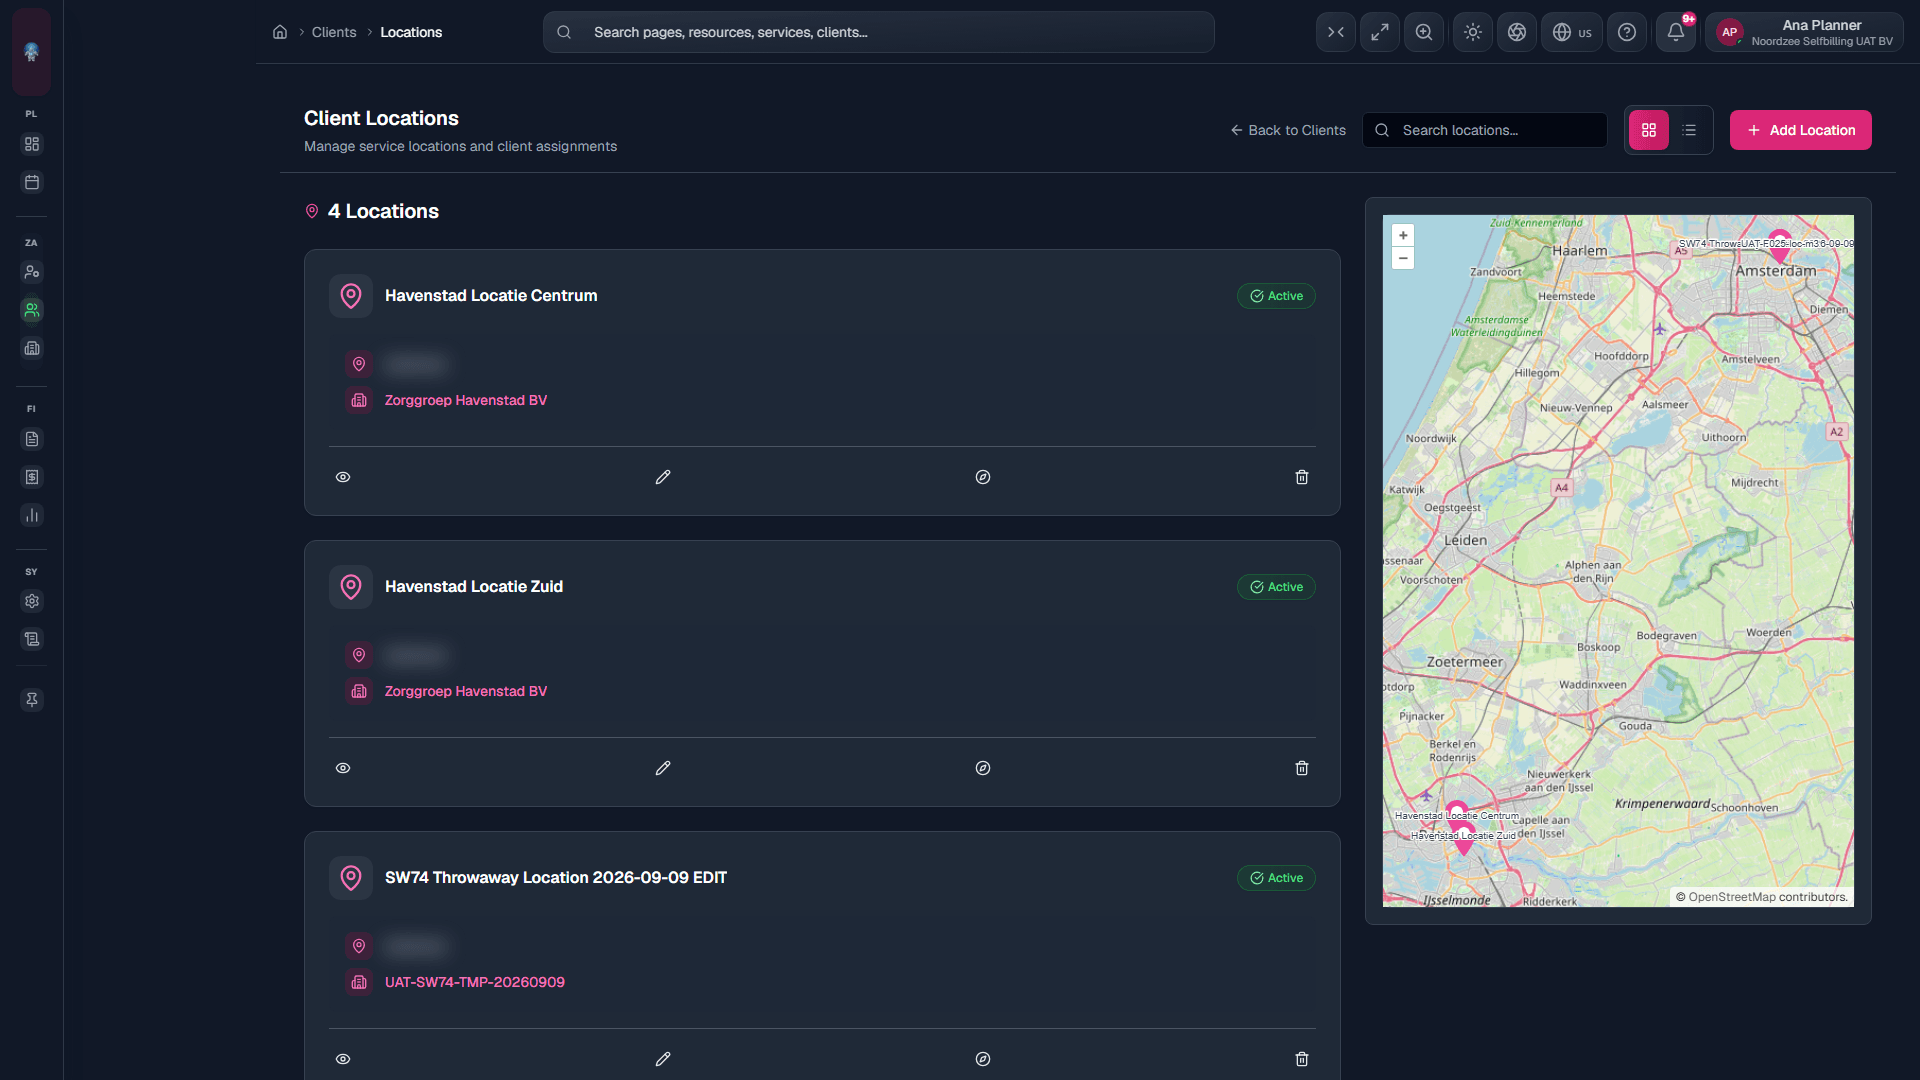Open the OpenStreetMap contributors attribution link

[1732, 897]
